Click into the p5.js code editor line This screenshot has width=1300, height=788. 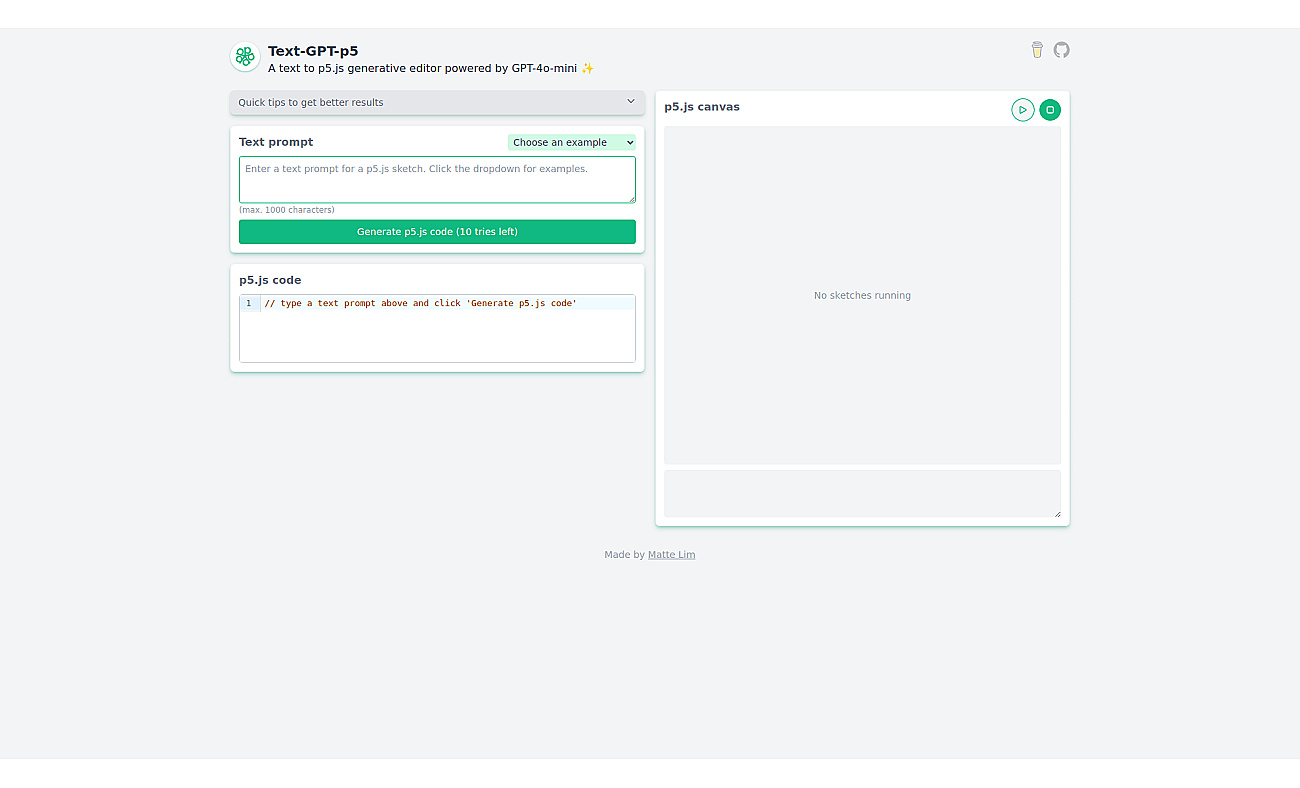(448, 303)
